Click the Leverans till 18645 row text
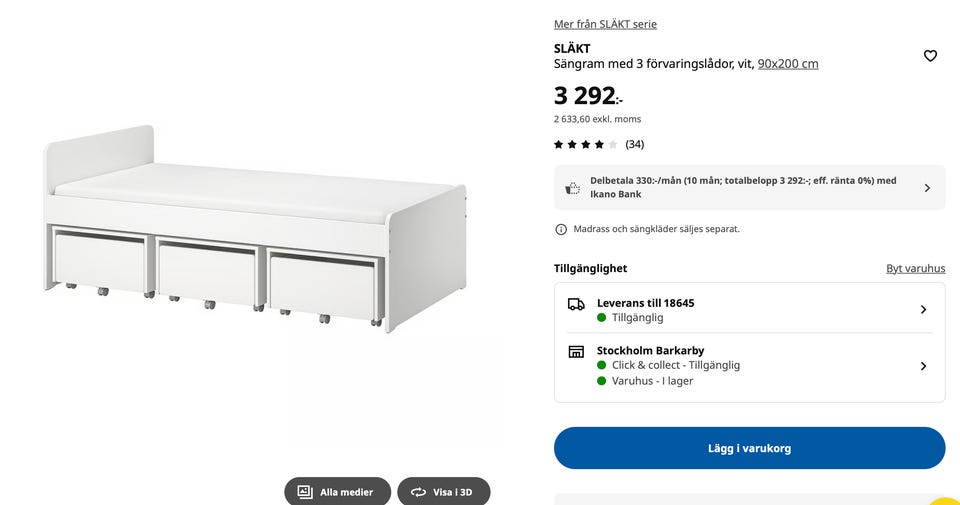960x505 pixels. tap(645, 303)
